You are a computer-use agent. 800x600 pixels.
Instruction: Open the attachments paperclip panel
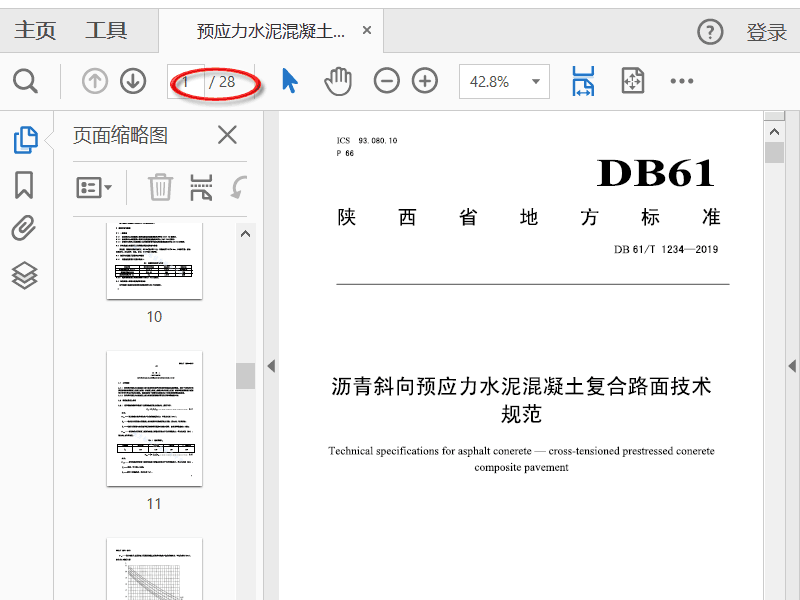23,228
